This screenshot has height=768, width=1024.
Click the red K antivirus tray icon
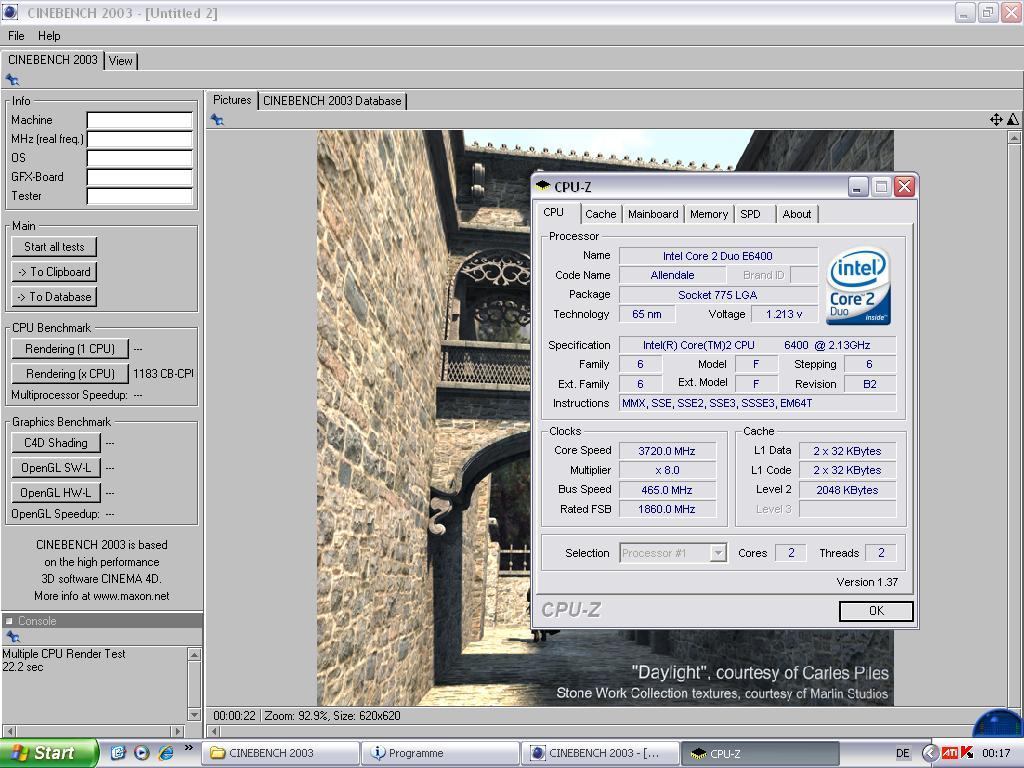(x=967, y=753)
